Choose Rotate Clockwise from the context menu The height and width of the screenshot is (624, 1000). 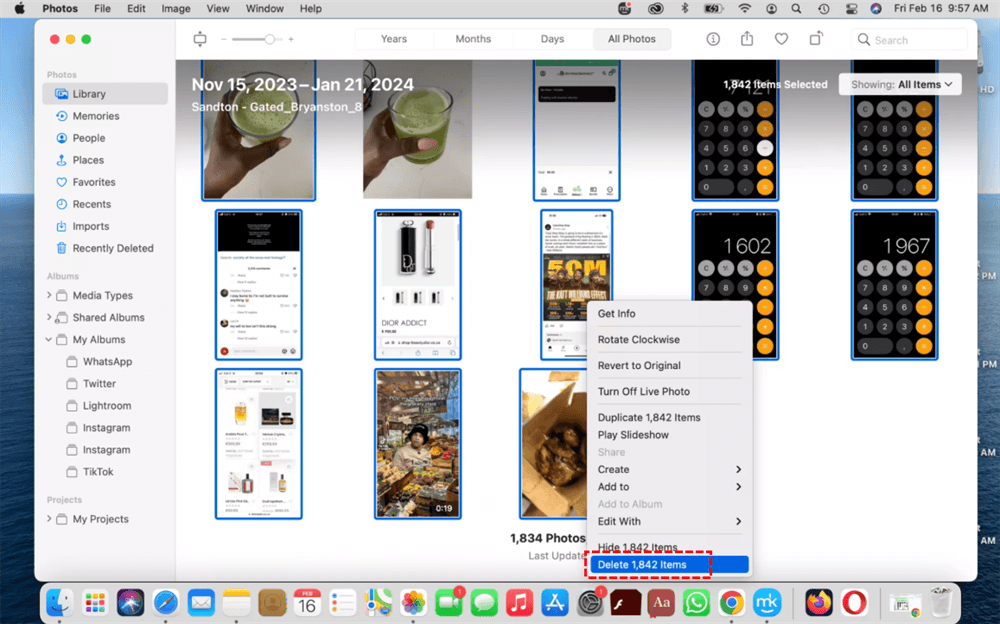click(x=638, y=340)
